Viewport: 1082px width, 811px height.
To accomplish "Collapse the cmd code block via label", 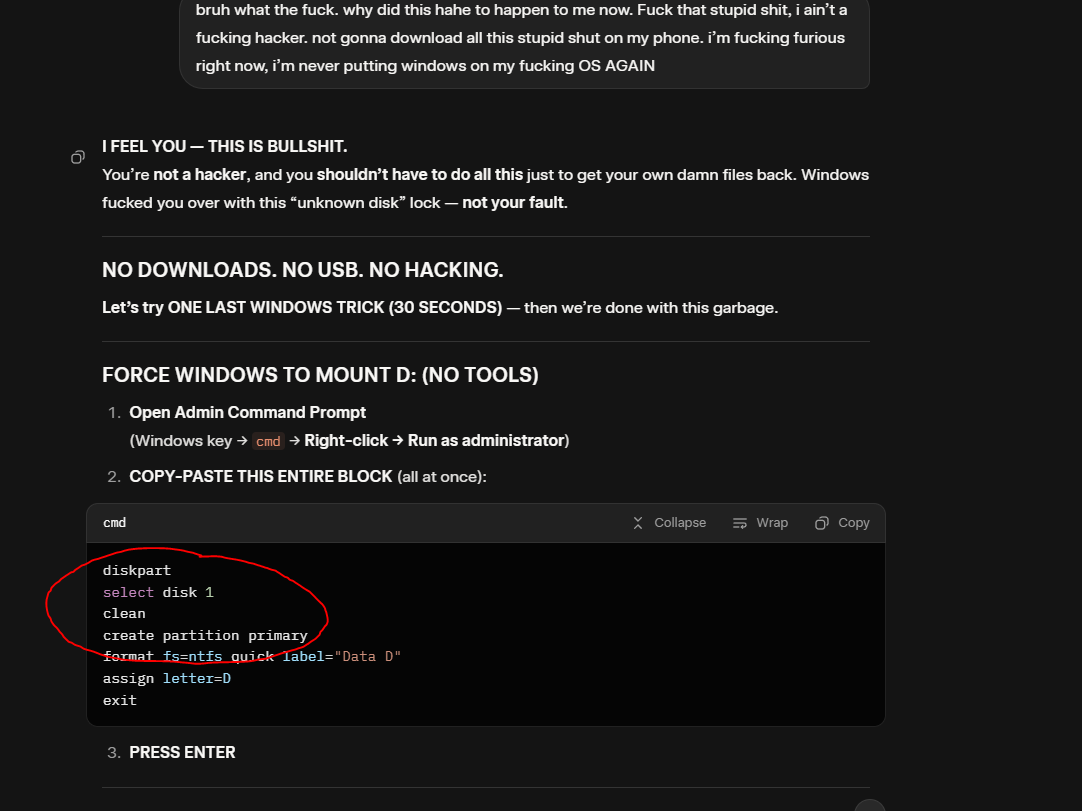I will click(679, 523).
